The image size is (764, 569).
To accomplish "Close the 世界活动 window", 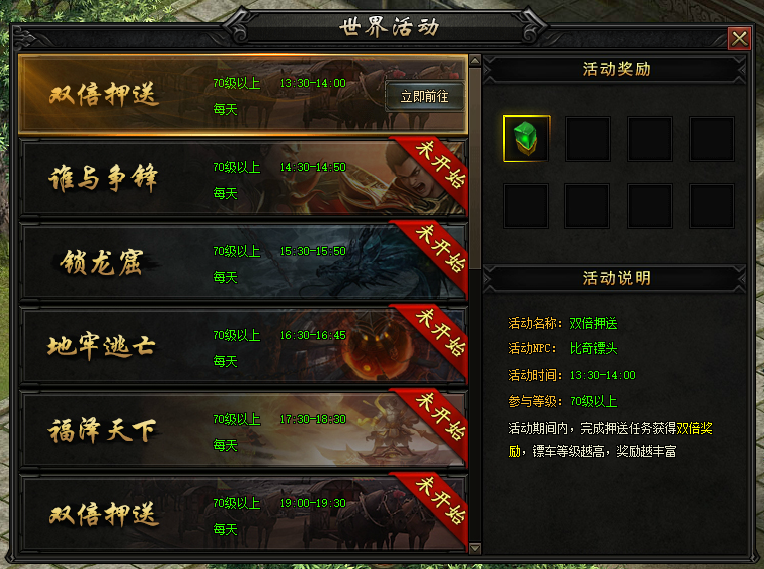I will [x=739, y=38].
